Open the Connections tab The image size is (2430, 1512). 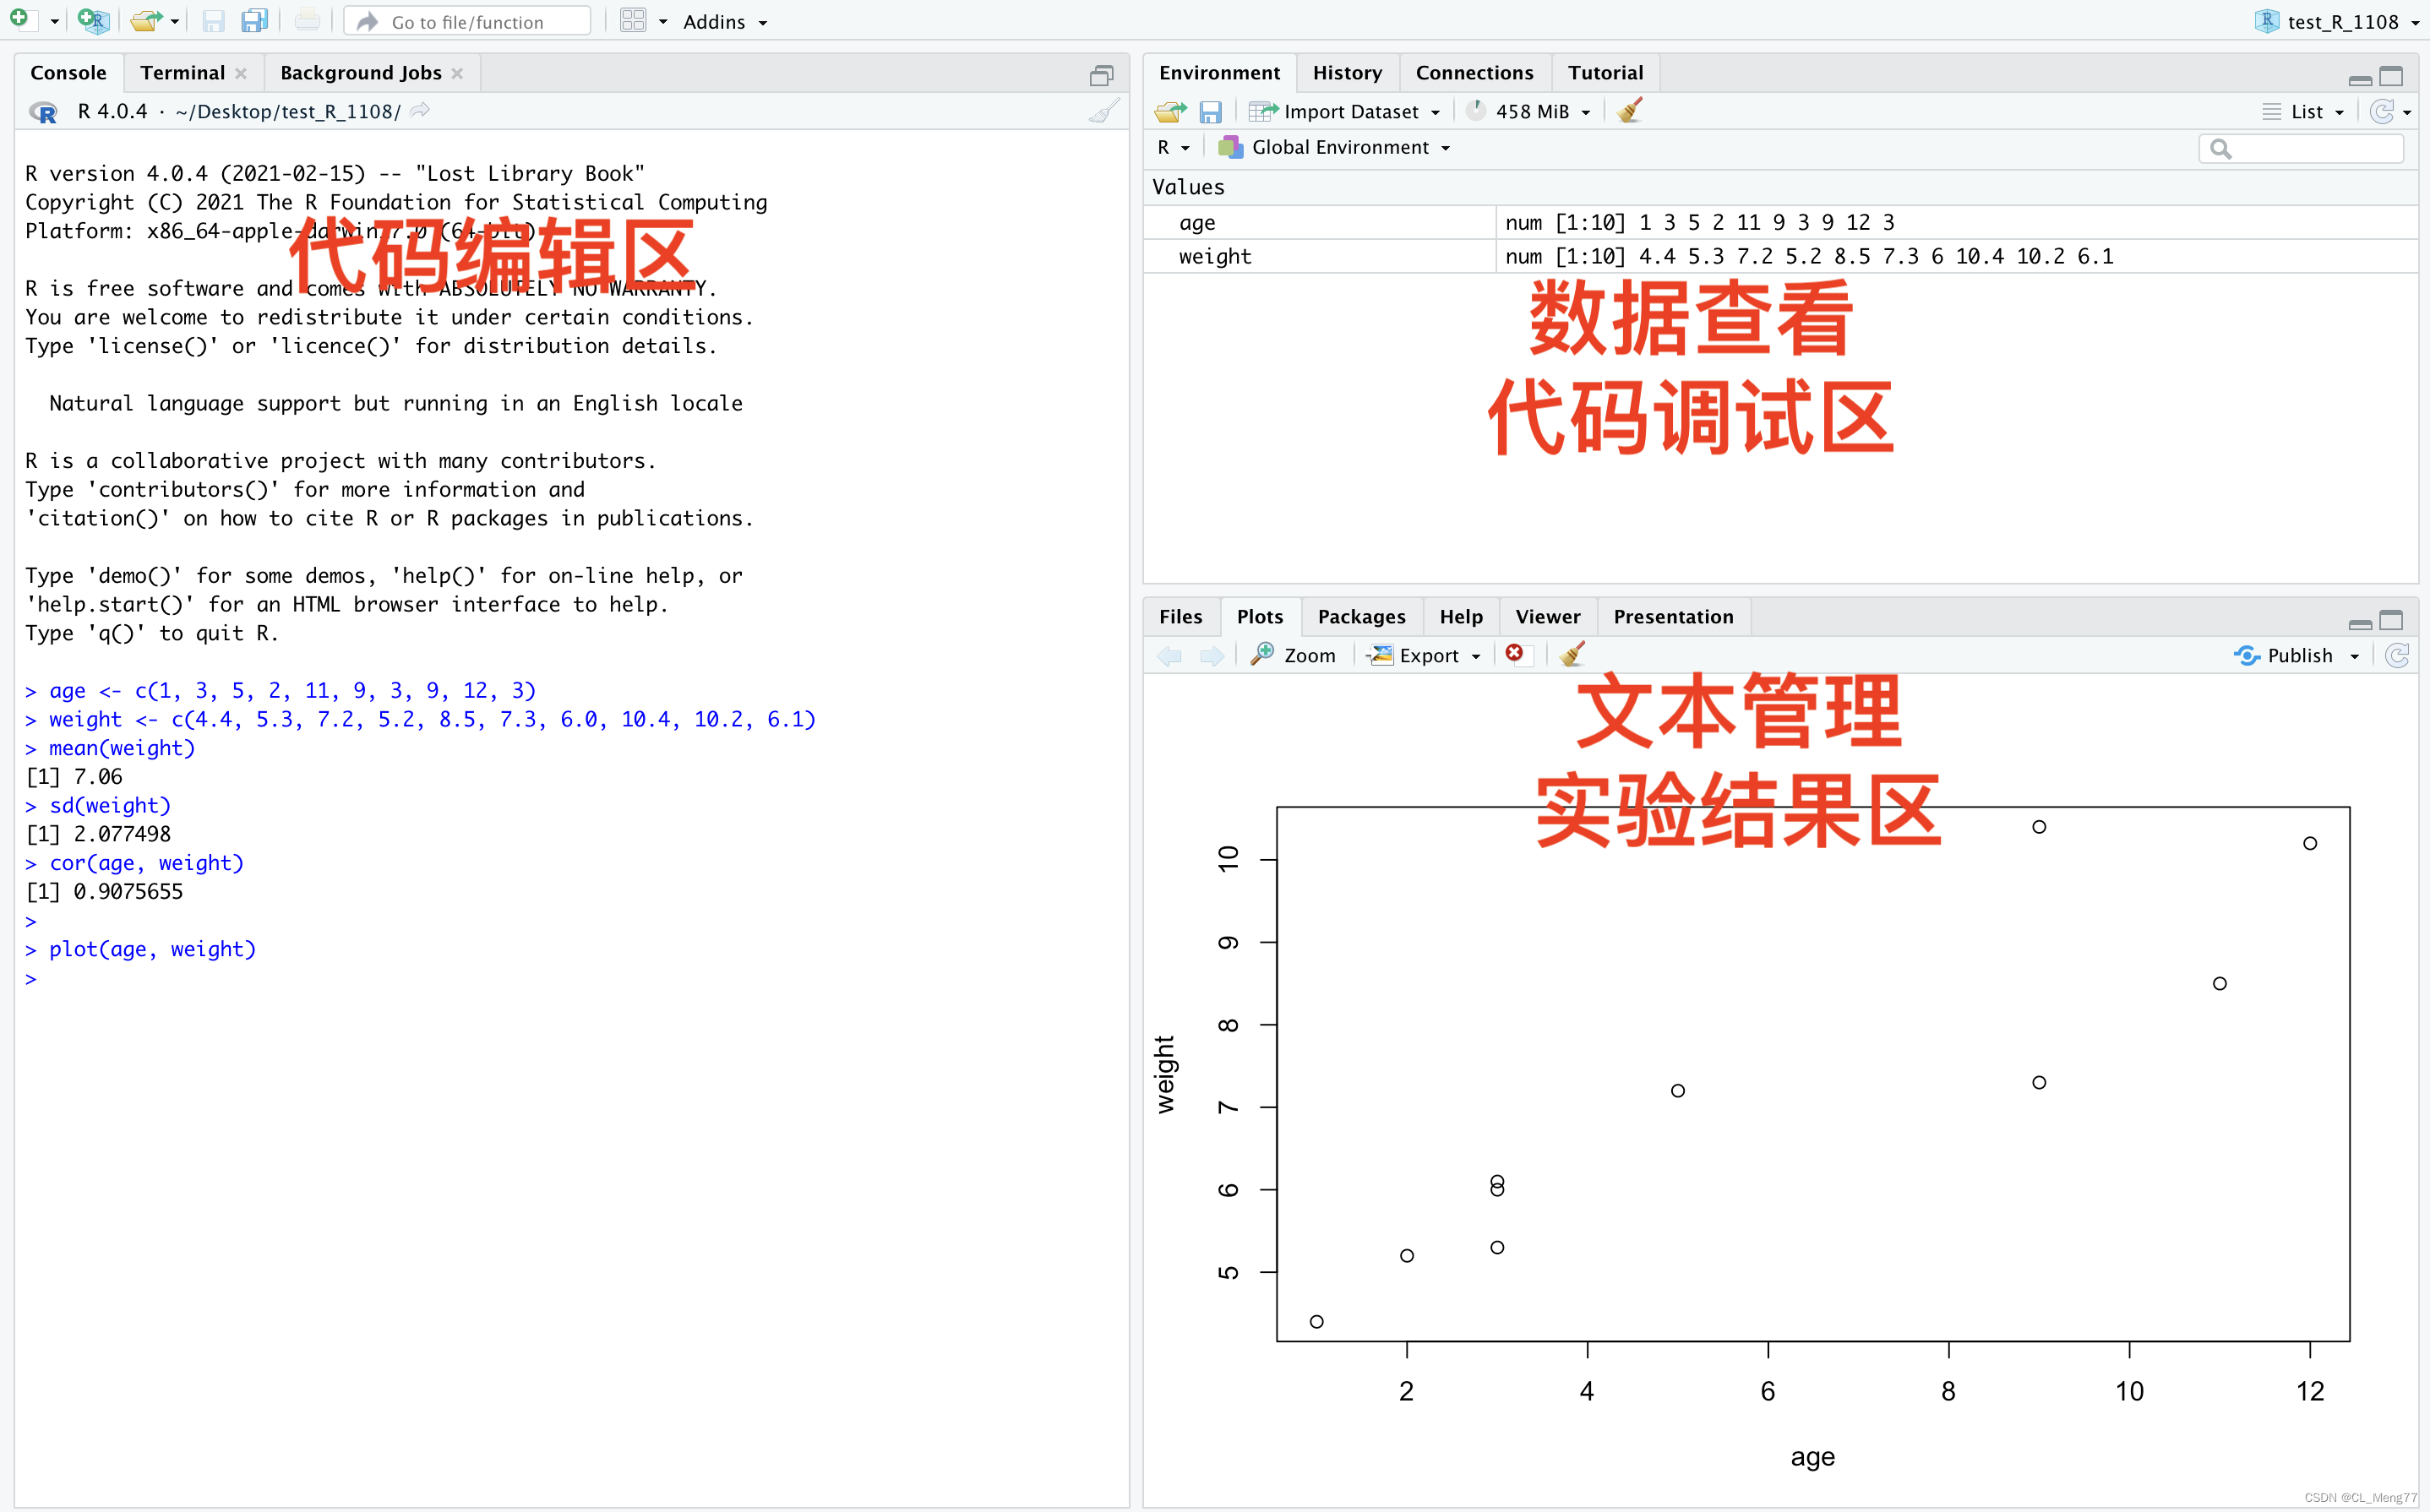pos(1474,73)
